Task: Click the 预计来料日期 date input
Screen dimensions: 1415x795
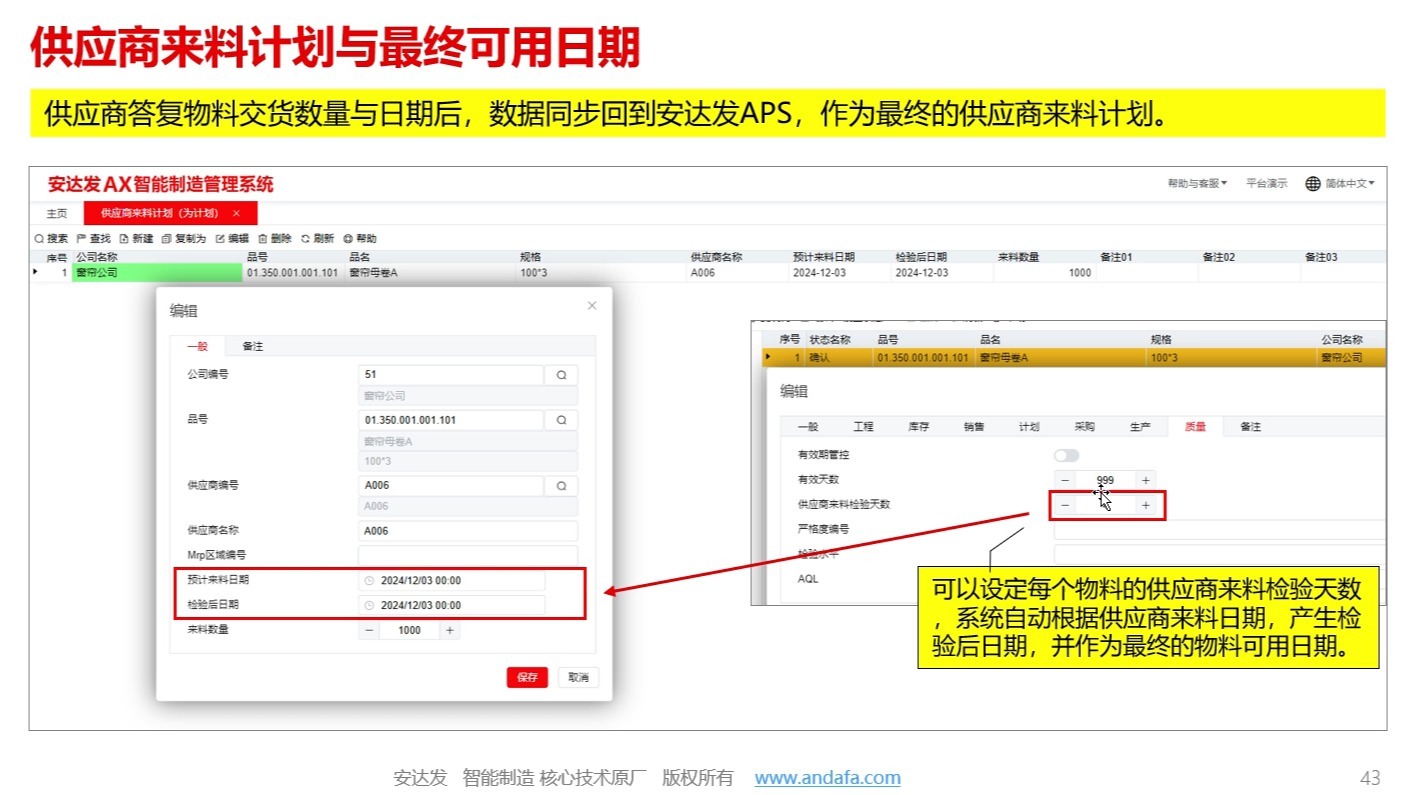Action: pos(452,580)
